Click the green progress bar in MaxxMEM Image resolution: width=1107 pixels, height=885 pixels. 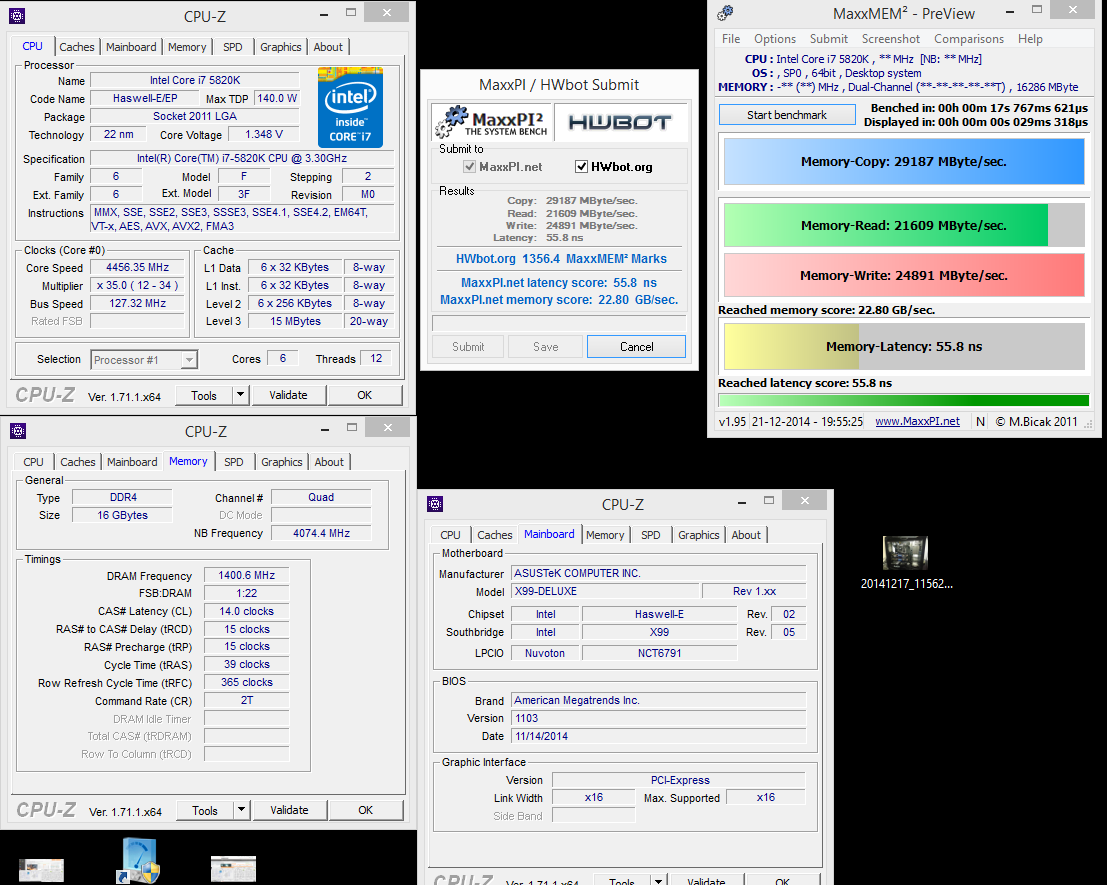[x=904, y=400]
